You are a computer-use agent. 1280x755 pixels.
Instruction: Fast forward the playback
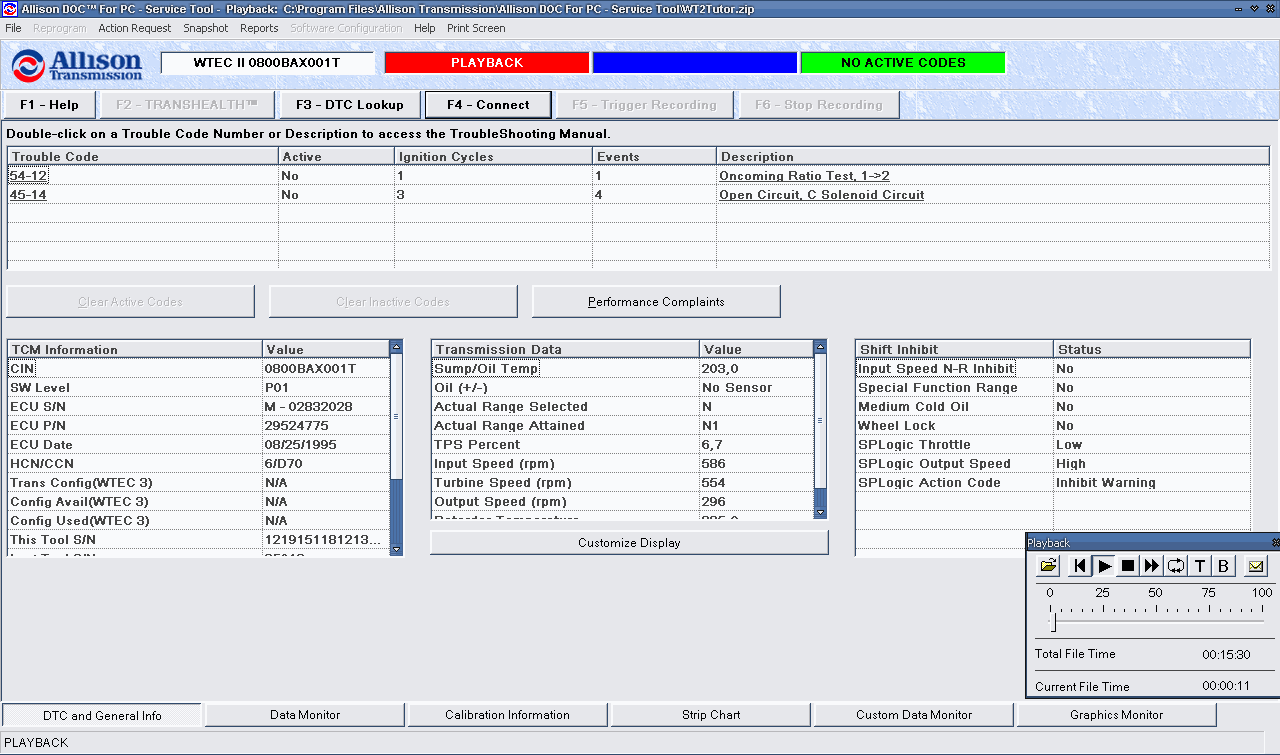(1152, 566)
